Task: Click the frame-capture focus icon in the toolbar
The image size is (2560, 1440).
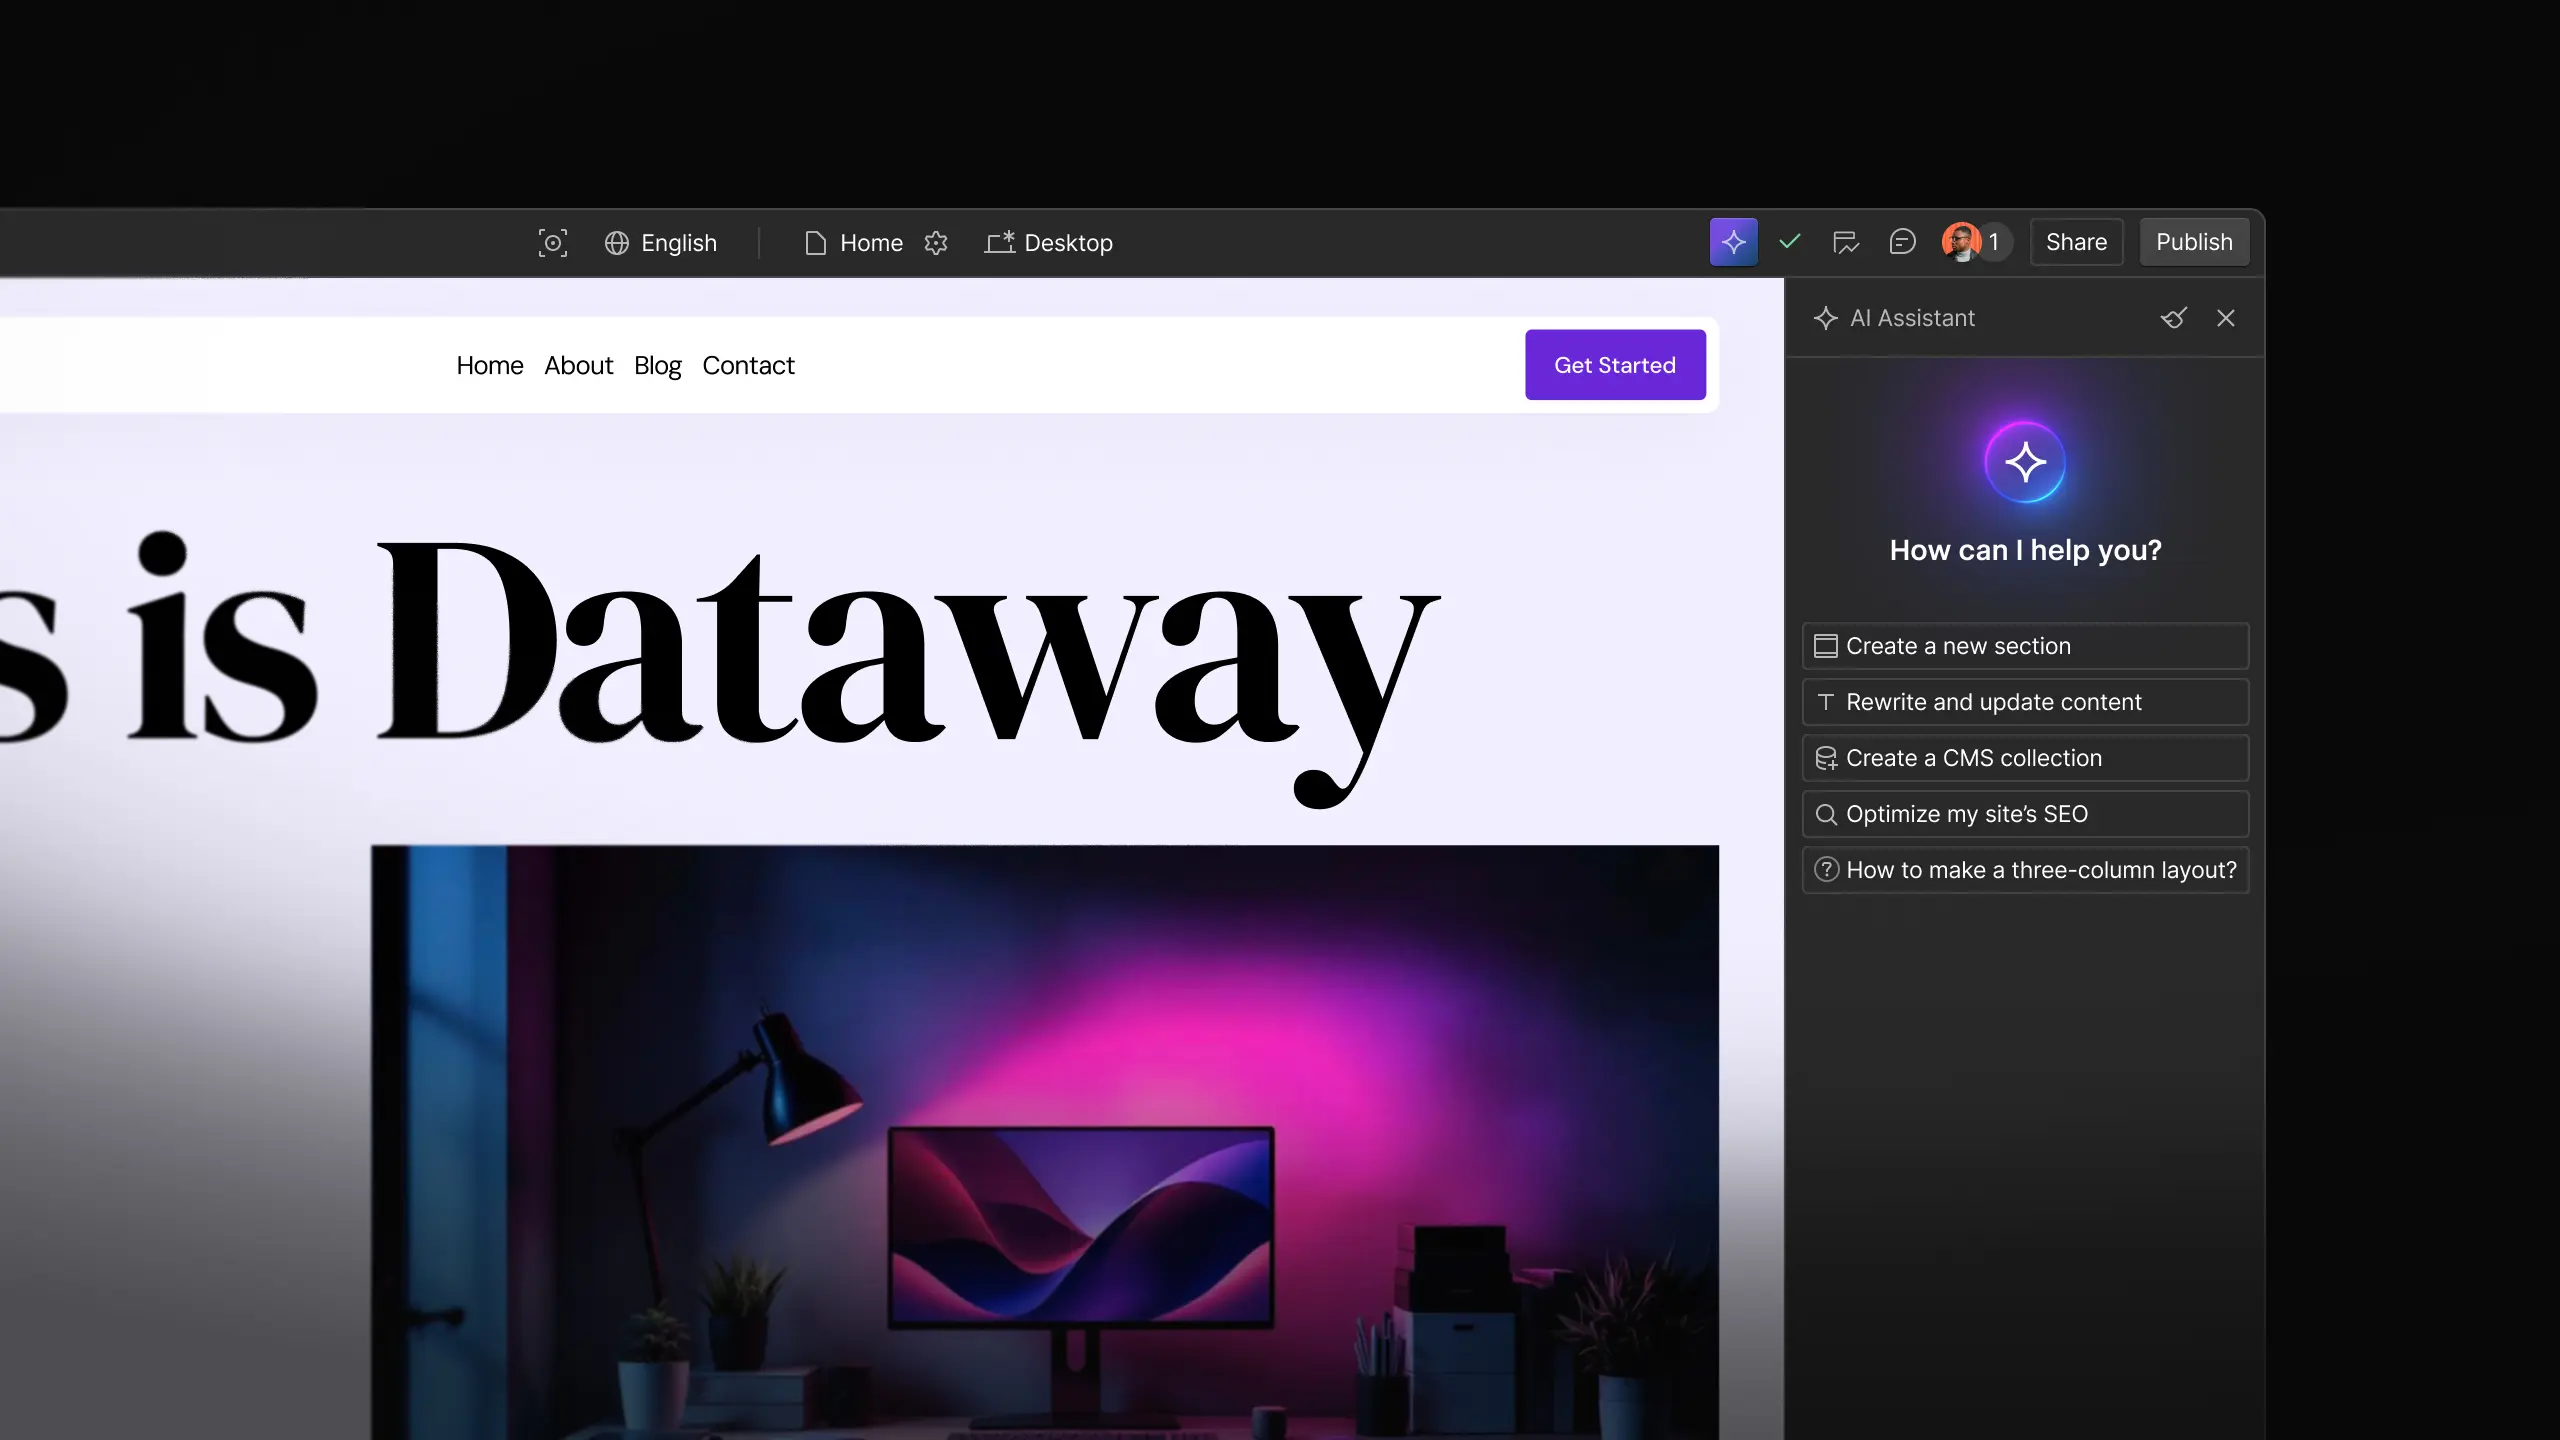Action: (x=553, y=242)
